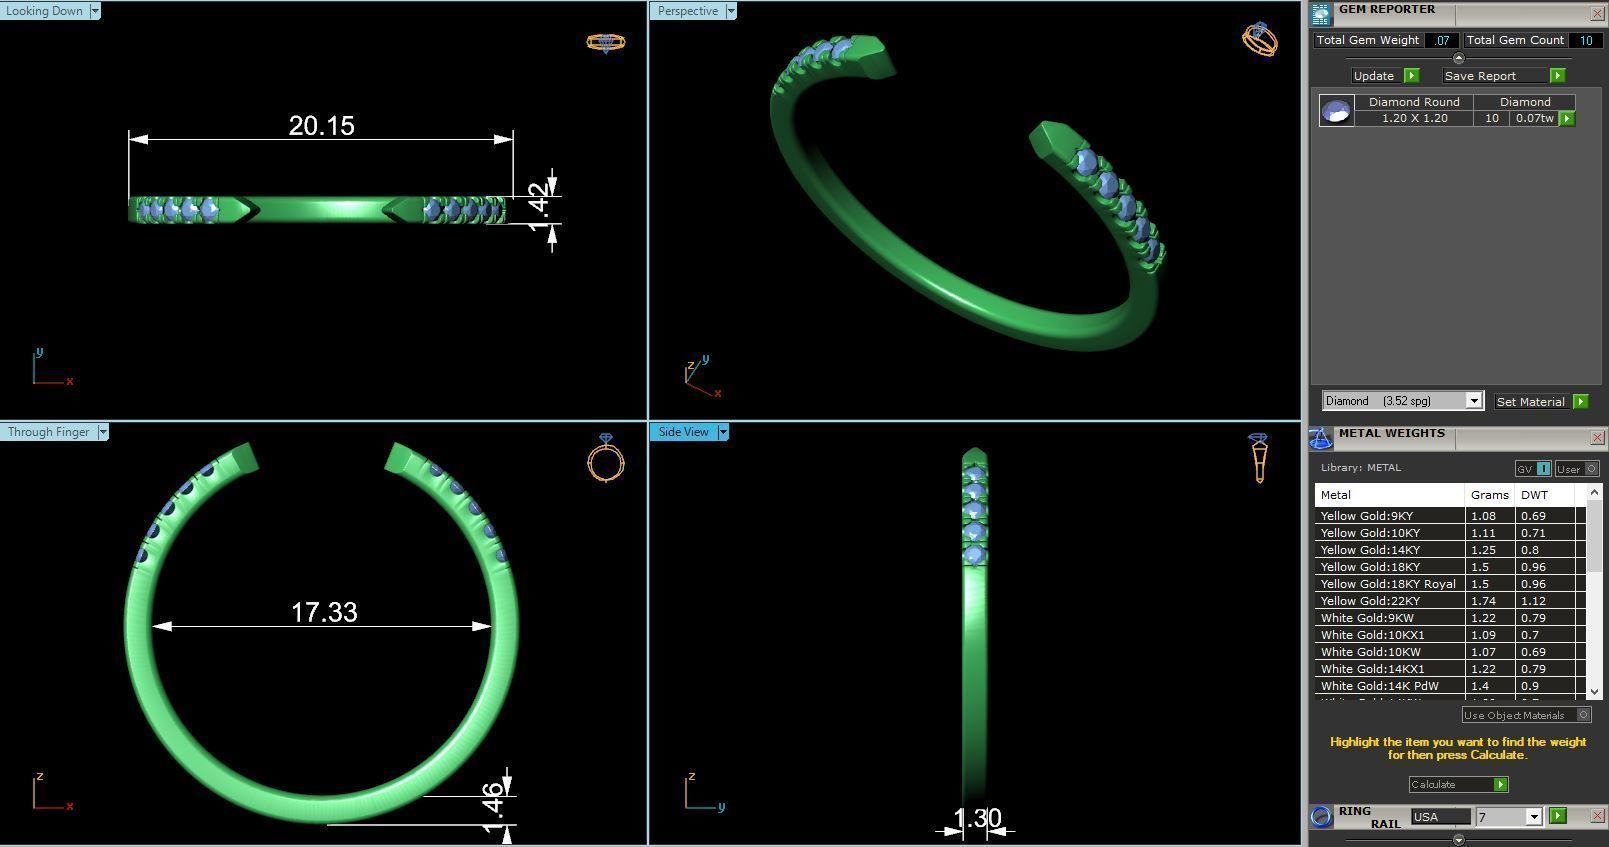Screen dimensions: 1609x847
Task: Close the Metal Weights panel
Action: (1596, 437)
